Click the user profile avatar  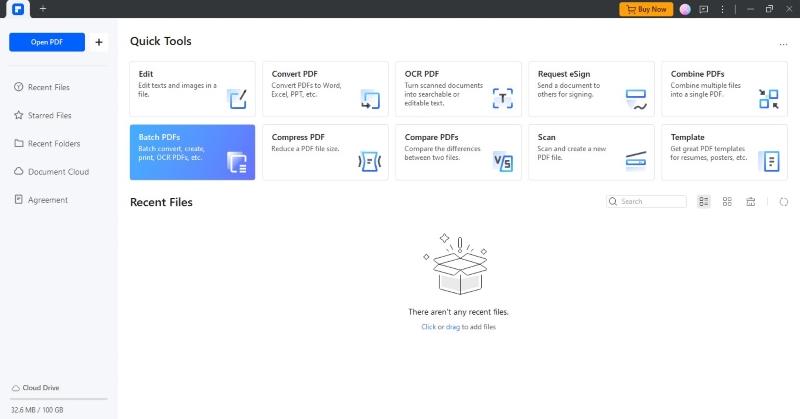685,9
